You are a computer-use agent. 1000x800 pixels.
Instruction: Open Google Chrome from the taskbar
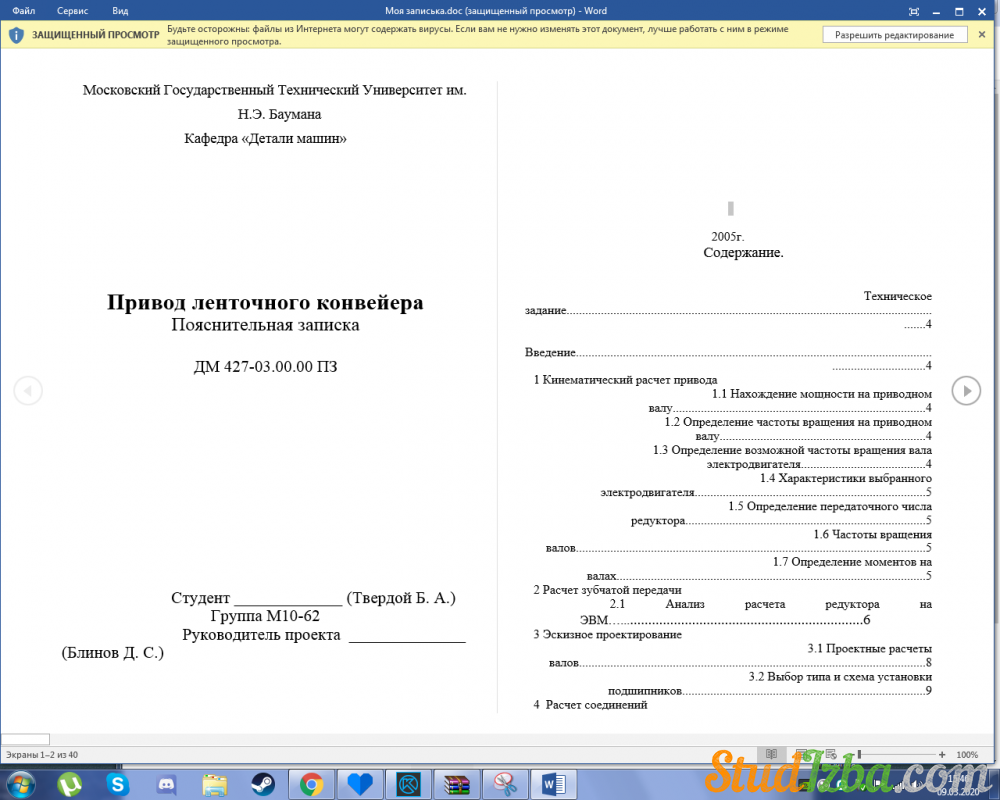coord(311,784)
